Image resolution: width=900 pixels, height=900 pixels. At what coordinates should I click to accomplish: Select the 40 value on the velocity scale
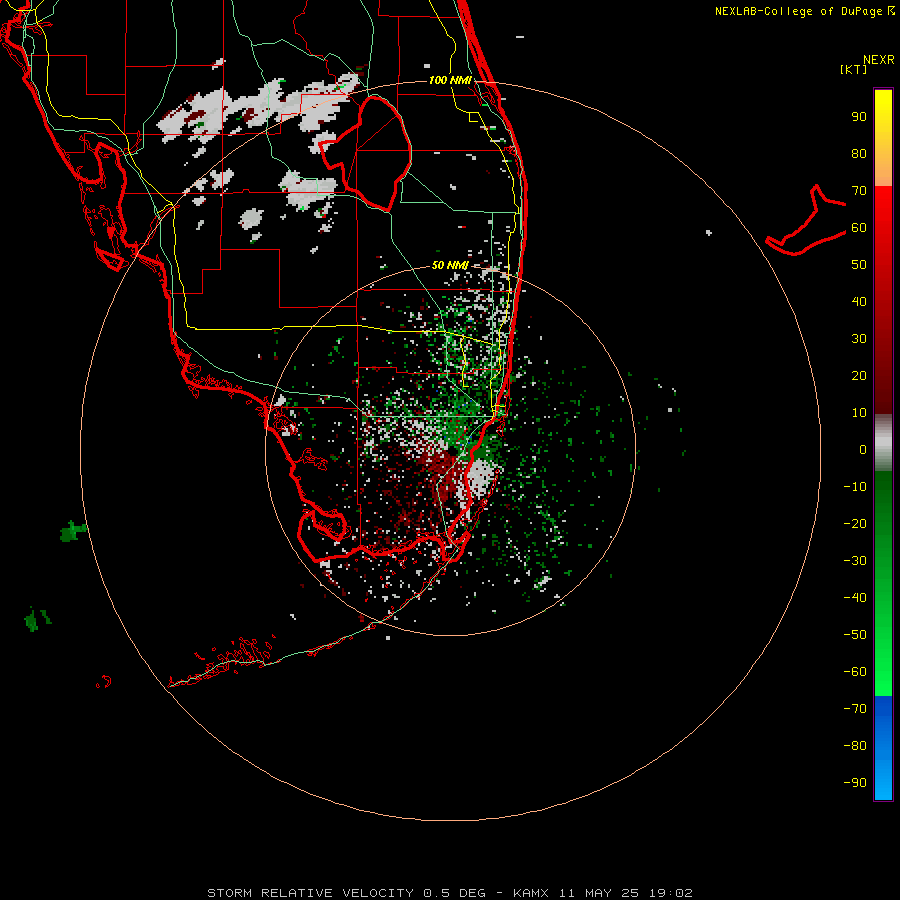(x=859, y=301)
